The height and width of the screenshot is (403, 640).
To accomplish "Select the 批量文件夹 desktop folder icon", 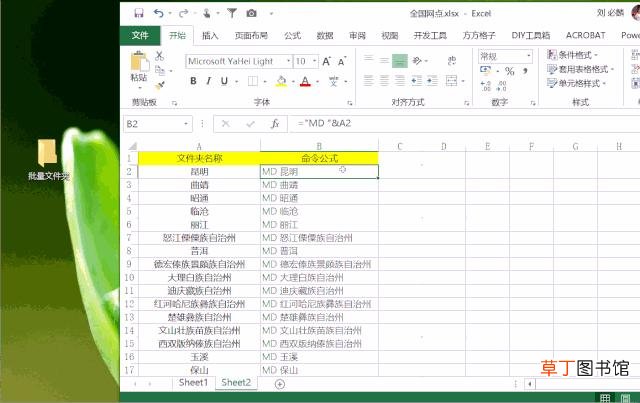I will (x=49, y=159).
